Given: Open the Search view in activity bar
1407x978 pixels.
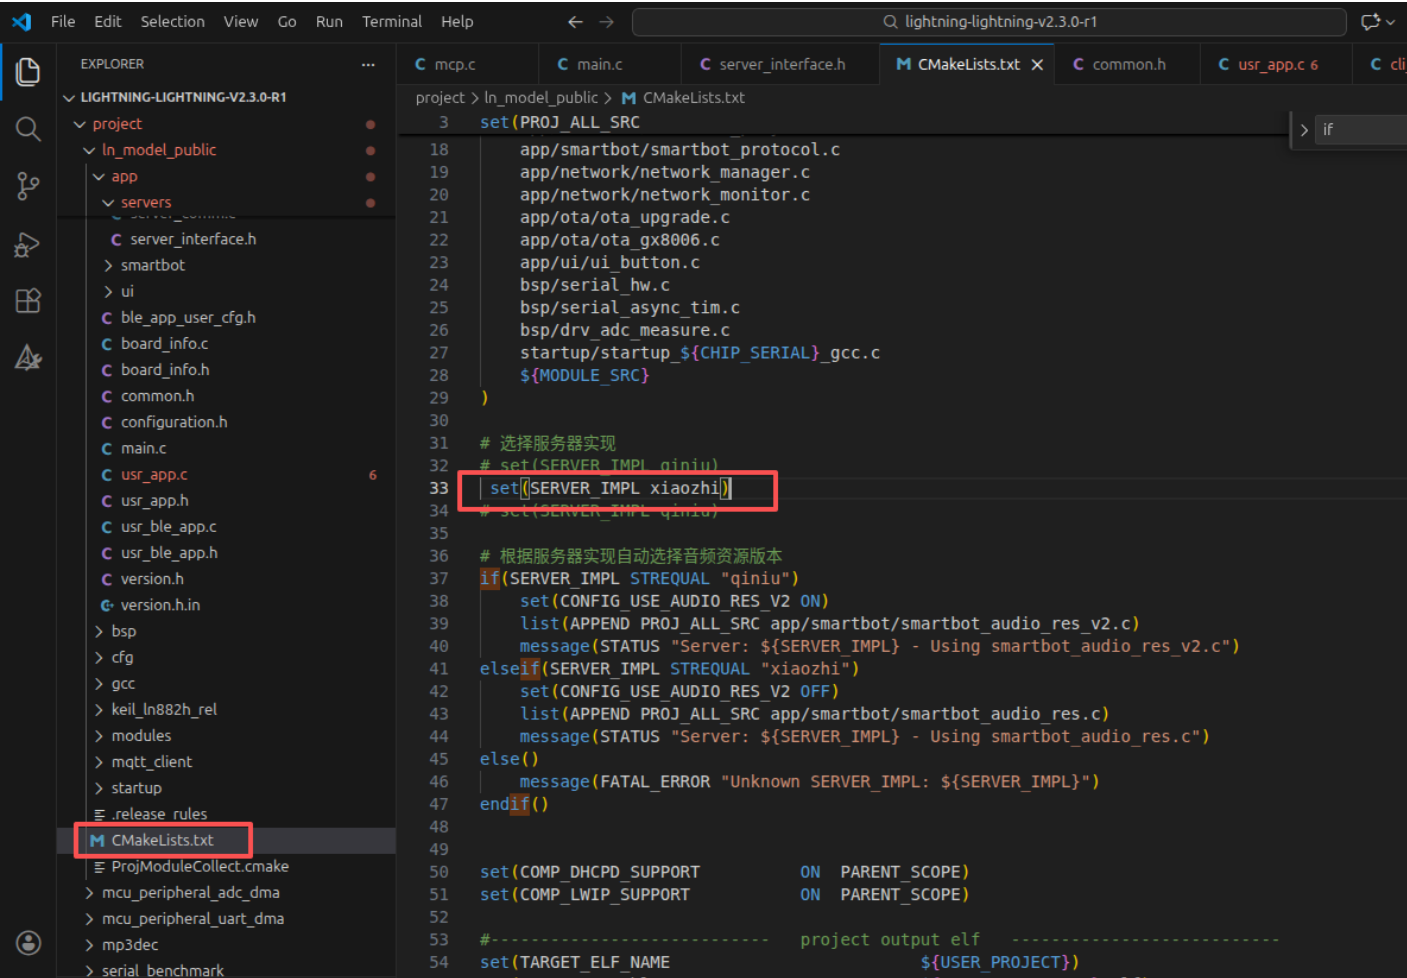Looking at the screenshot, I should (x=28, y=129).
